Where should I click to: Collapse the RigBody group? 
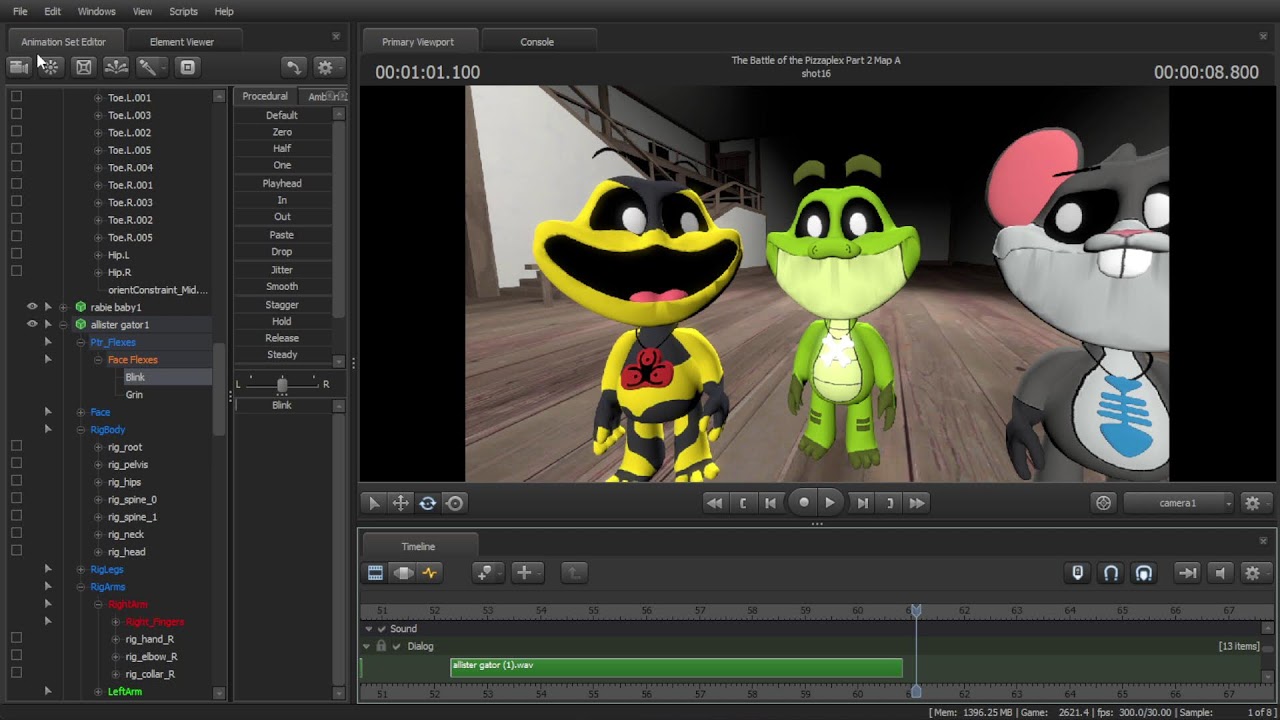point(81,430)
